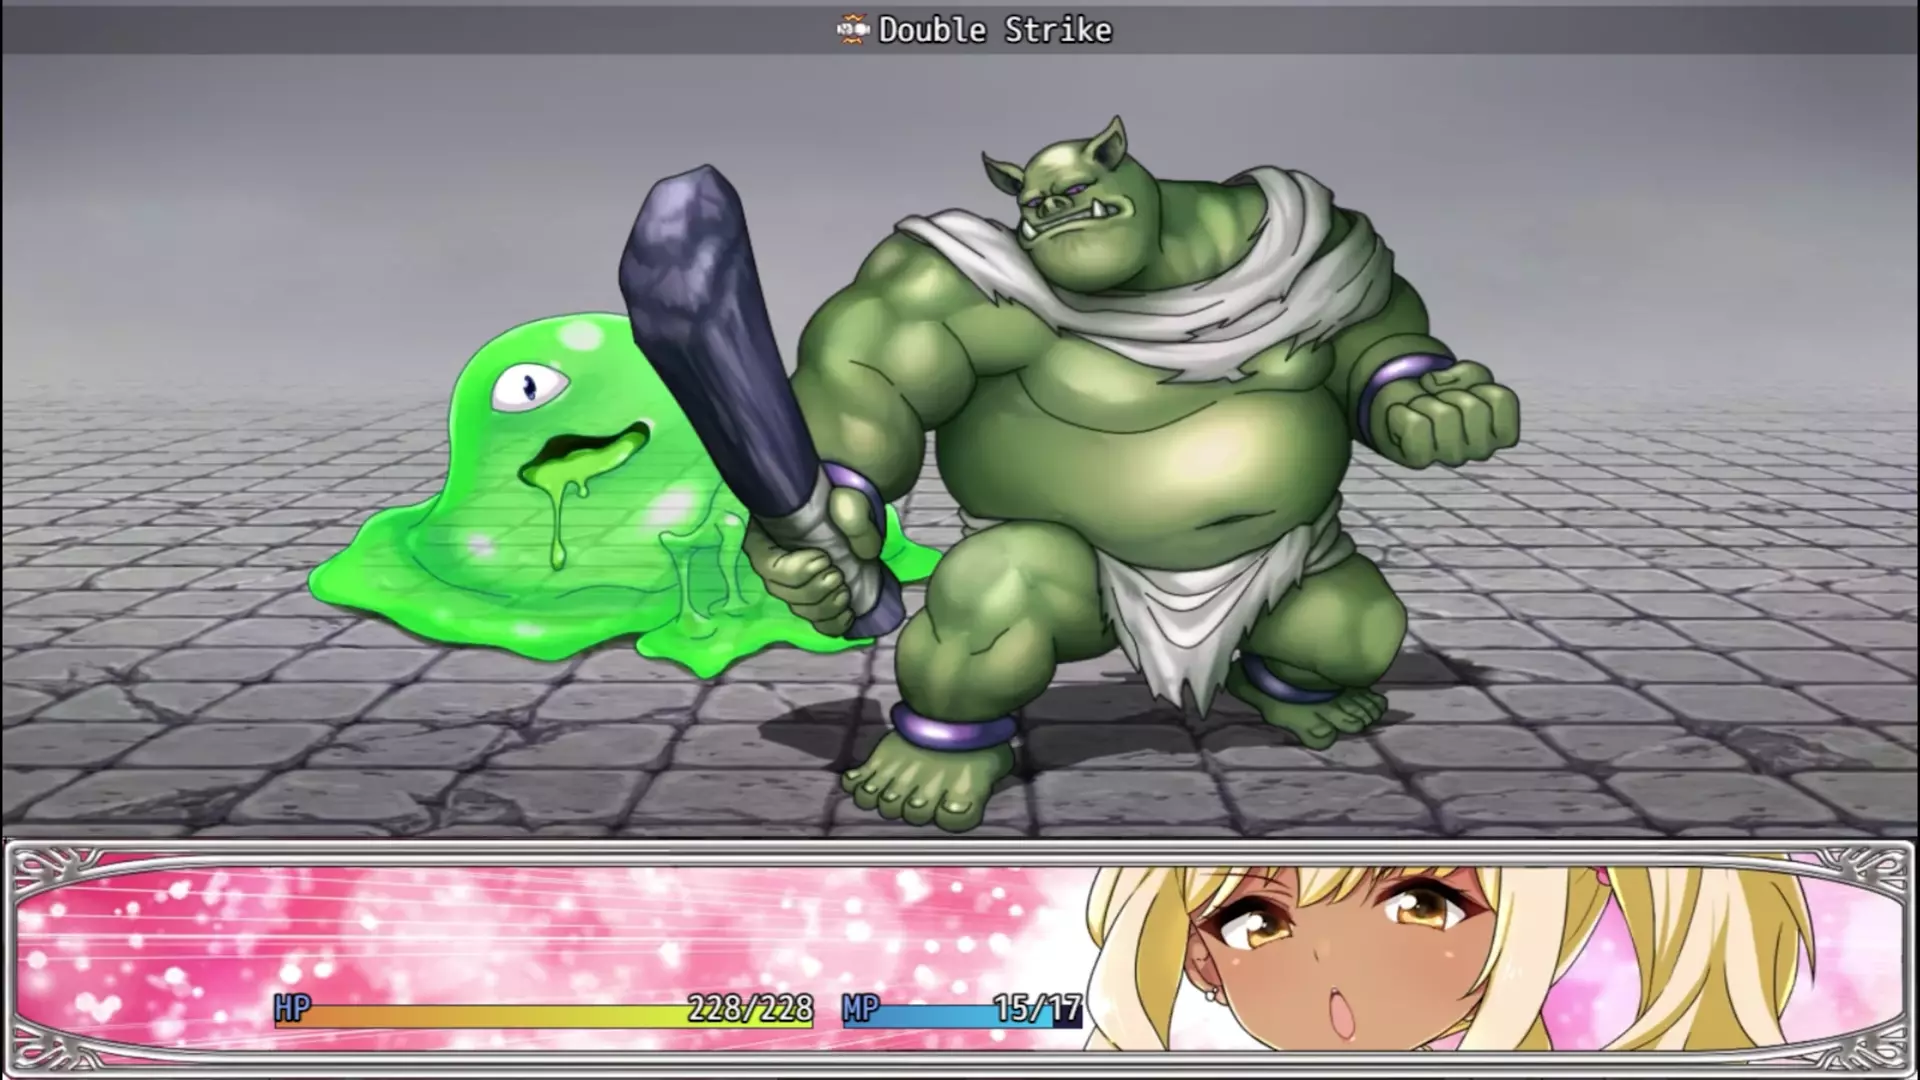1920x1080 pixels.
Task: Click the Double Strike skill icon
Action: pyautogui.click(x=851, y=30)
